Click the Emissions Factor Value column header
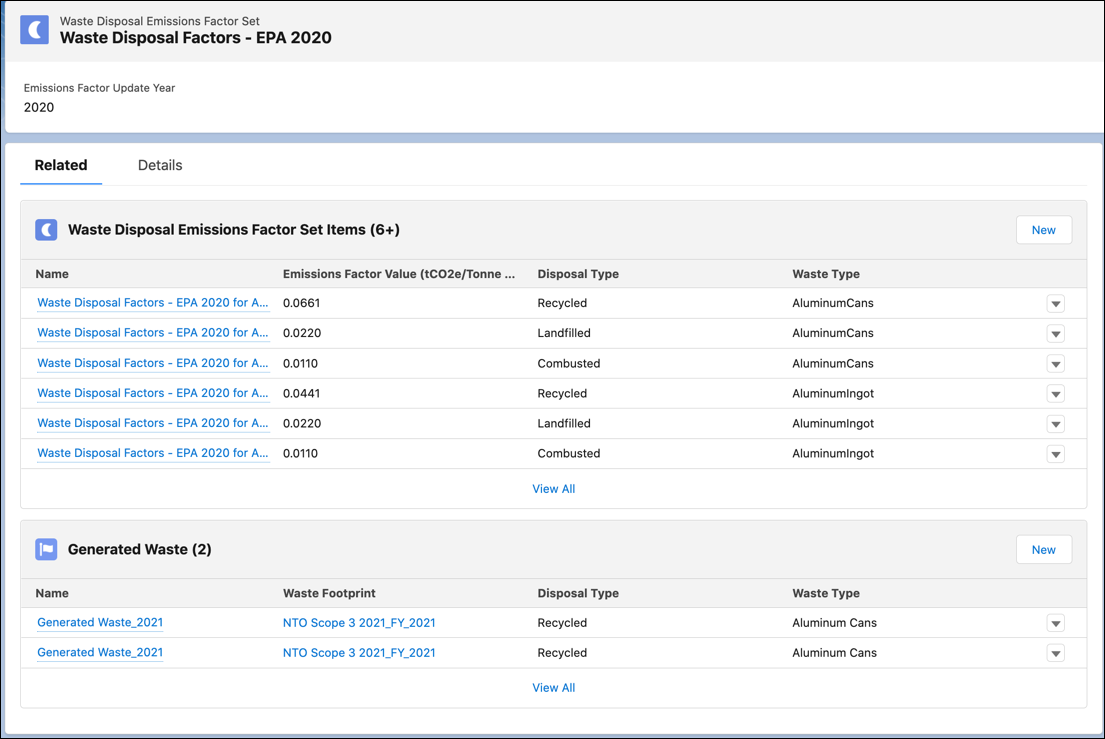 tap(399, 274)
